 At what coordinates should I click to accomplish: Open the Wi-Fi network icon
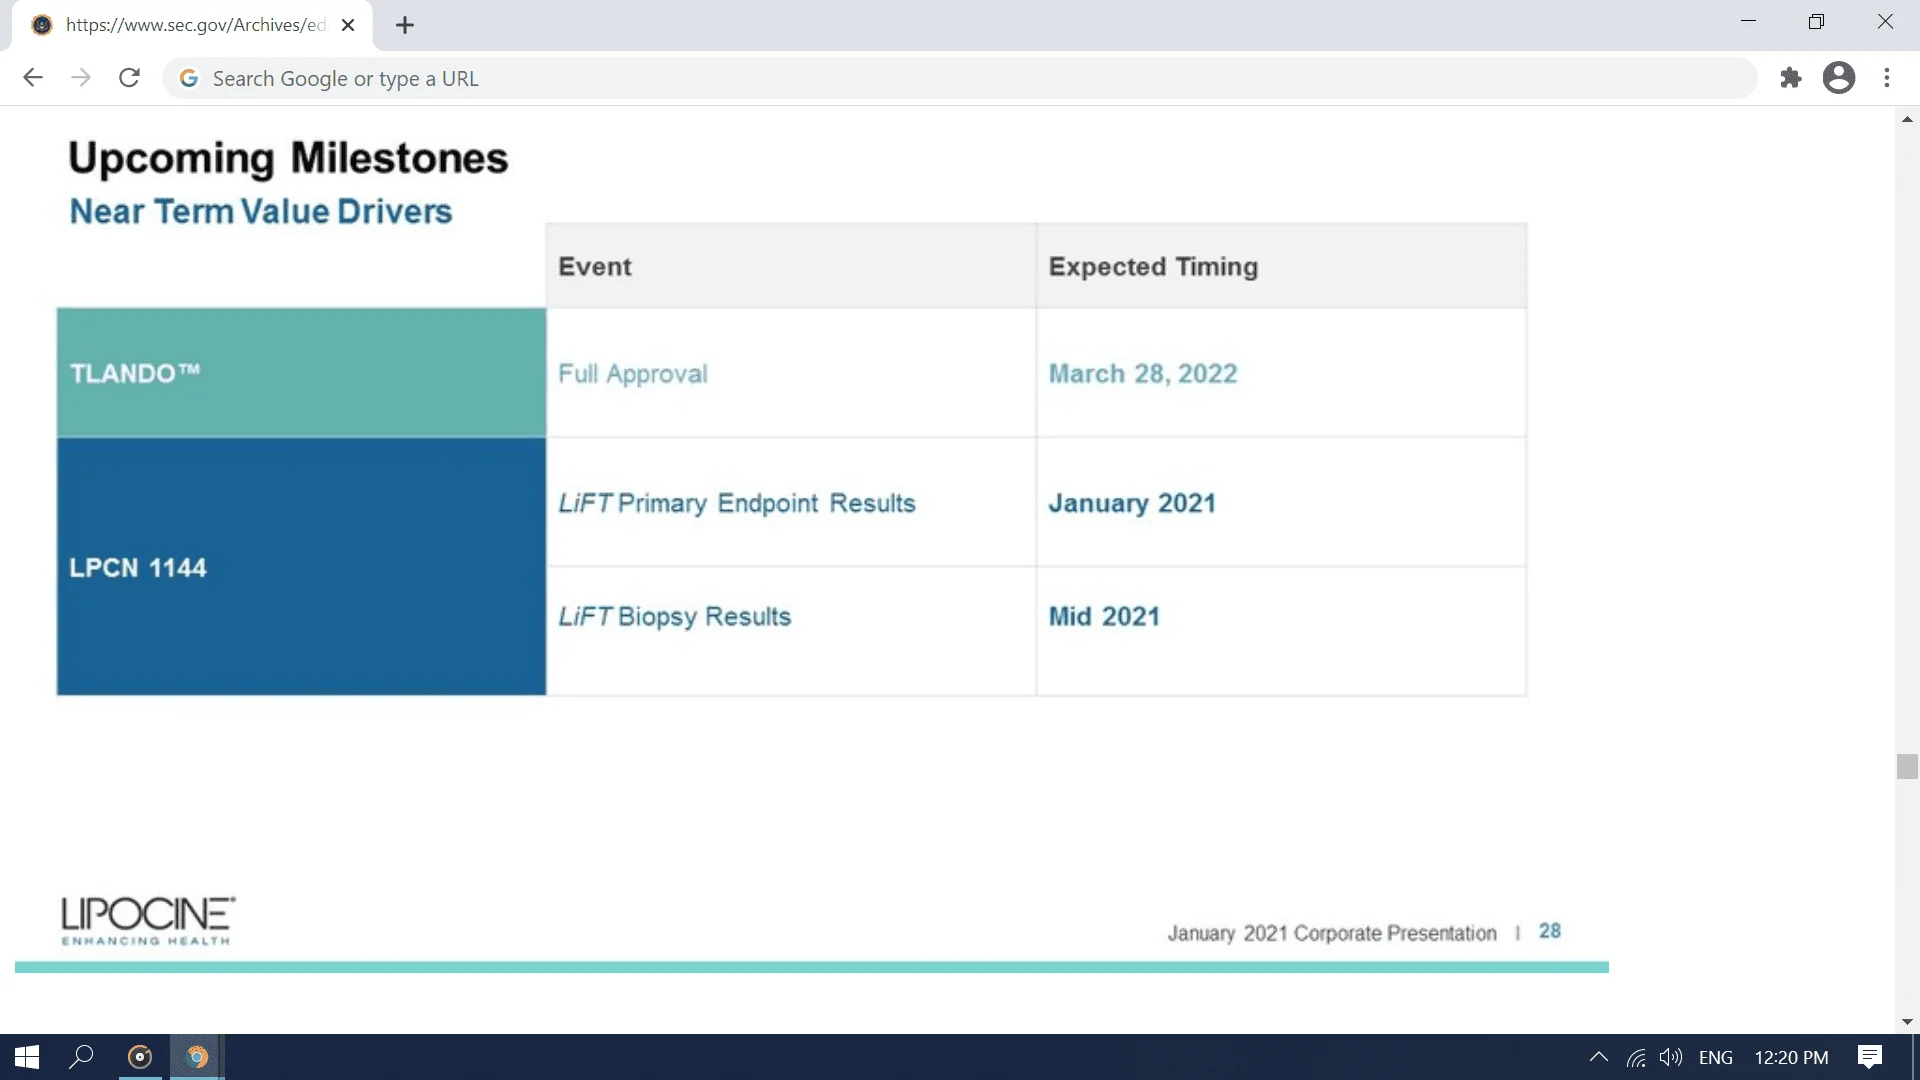(x=1636, y=1057)
